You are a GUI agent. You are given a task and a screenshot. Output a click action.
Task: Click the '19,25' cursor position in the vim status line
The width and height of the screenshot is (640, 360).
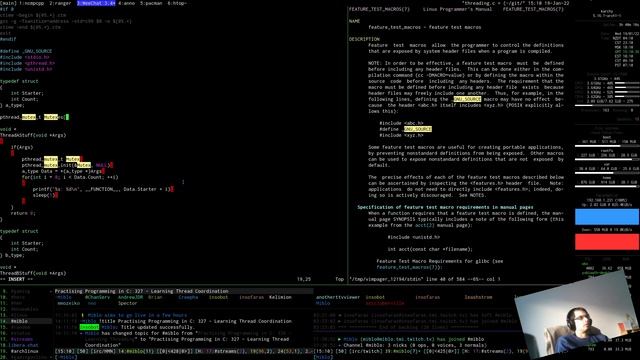(x=304, y=279)
